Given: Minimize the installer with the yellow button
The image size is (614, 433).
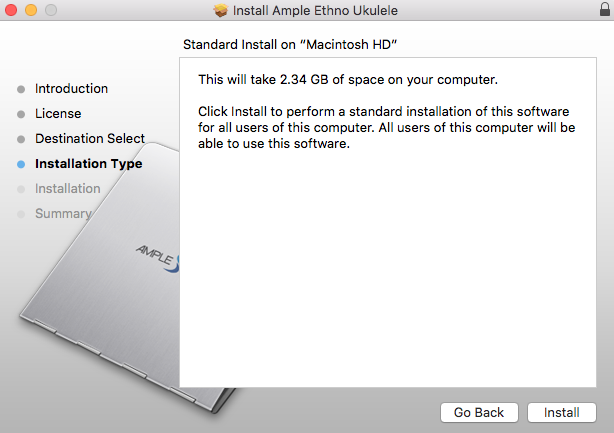Looking at the screenshot, I should [x=31, y=11].
